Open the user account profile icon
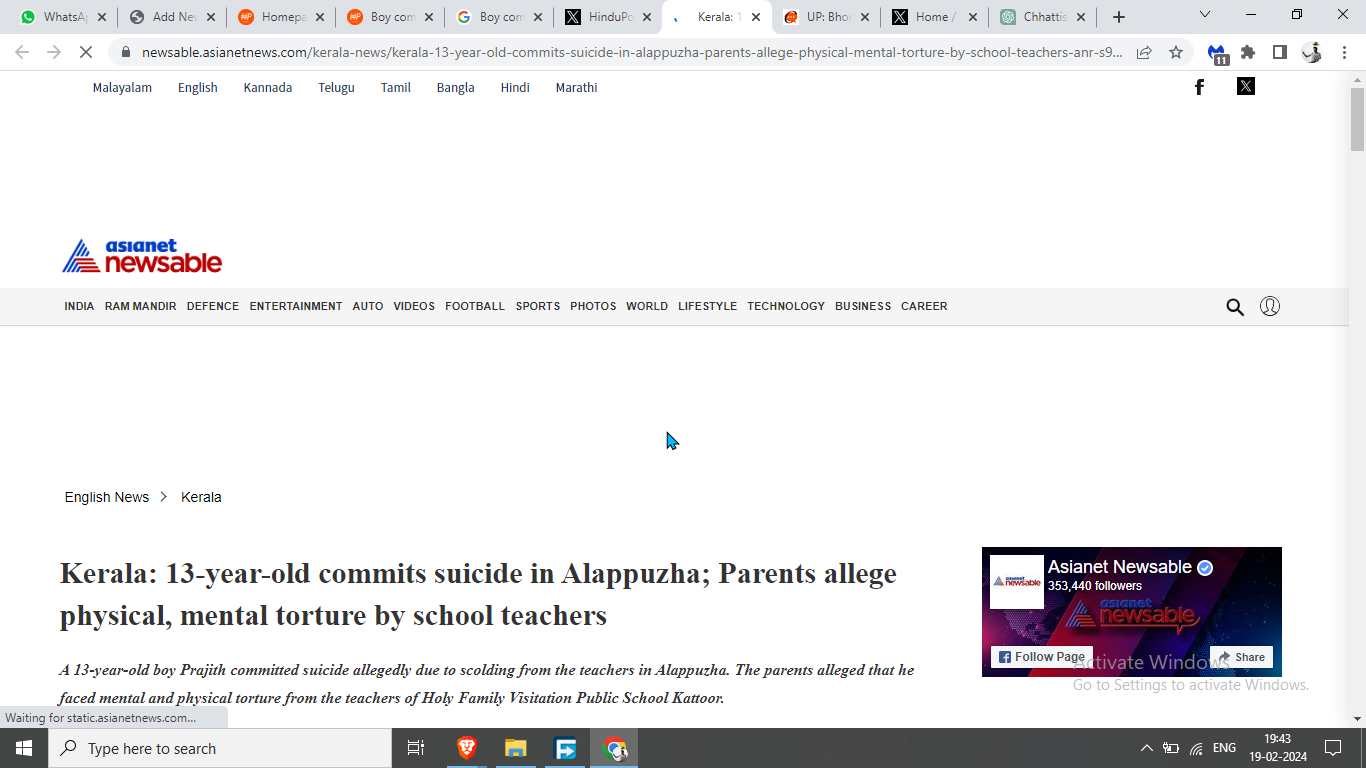Screen dimensions: 1366x768 click(x=1270, y=306)
